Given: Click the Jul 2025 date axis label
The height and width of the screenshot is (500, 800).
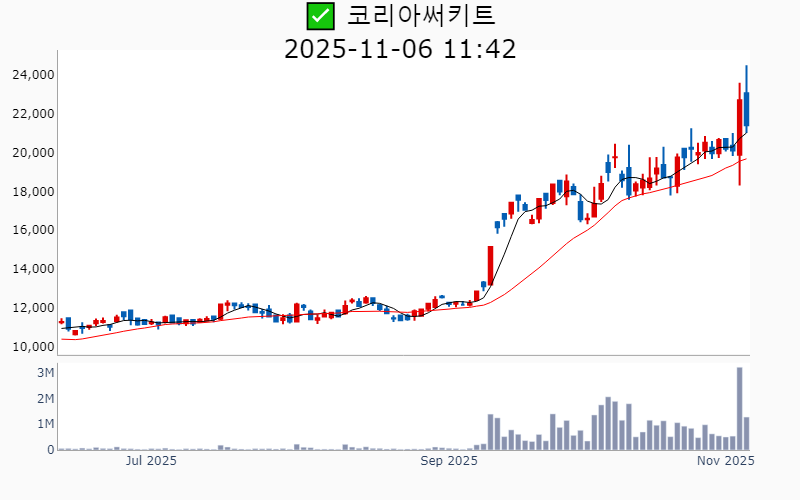Looking at the screenshot, I should [151, 461].
